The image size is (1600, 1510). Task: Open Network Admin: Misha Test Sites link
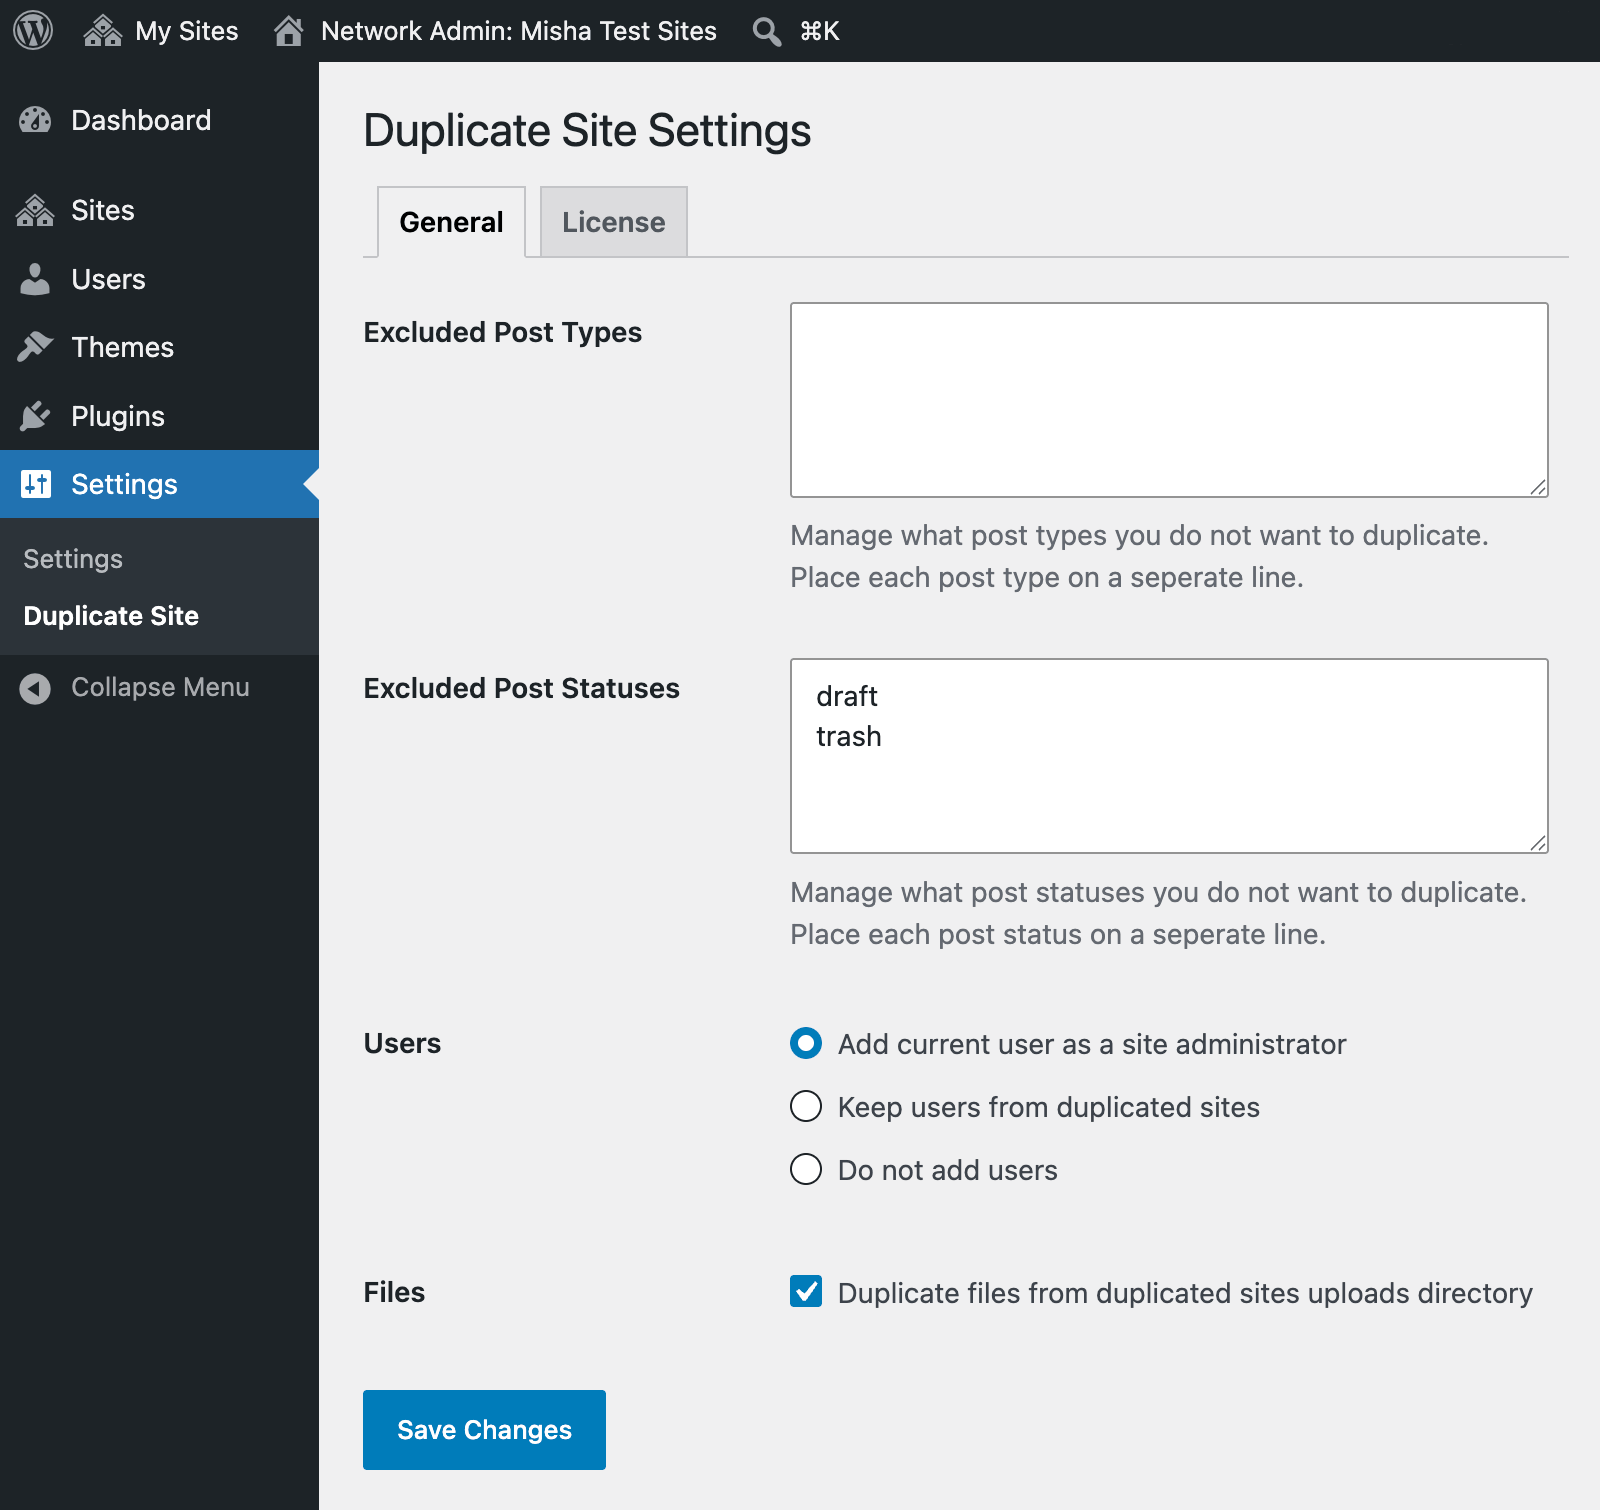[519, 31]
